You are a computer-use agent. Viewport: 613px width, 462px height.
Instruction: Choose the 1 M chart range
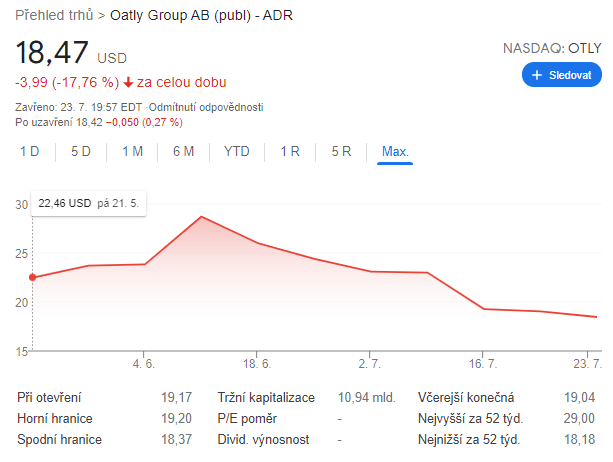click(x=133, y=152)
